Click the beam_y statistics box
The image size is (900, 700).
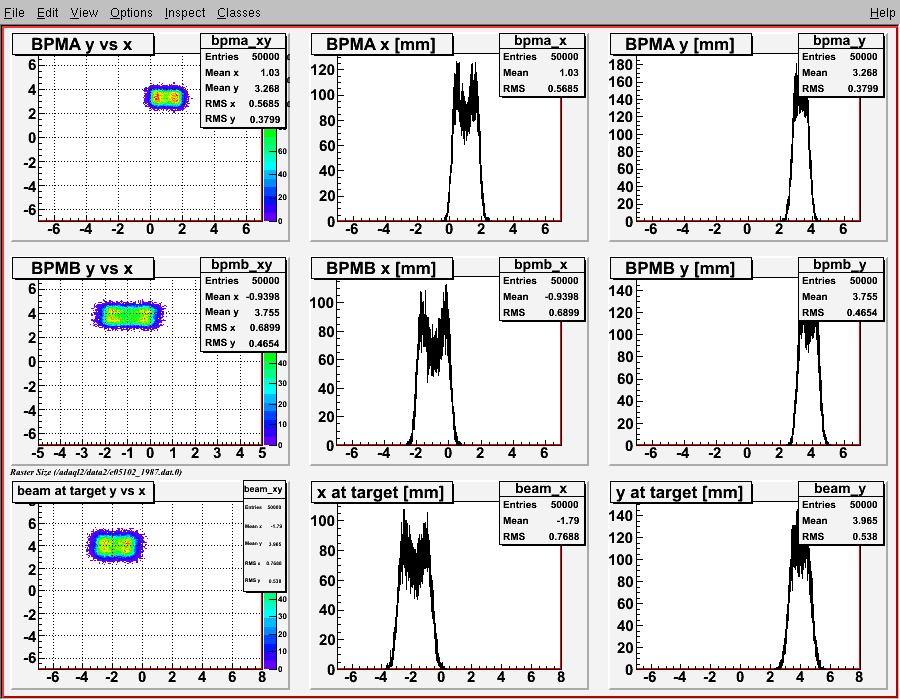tap(841, 512)
